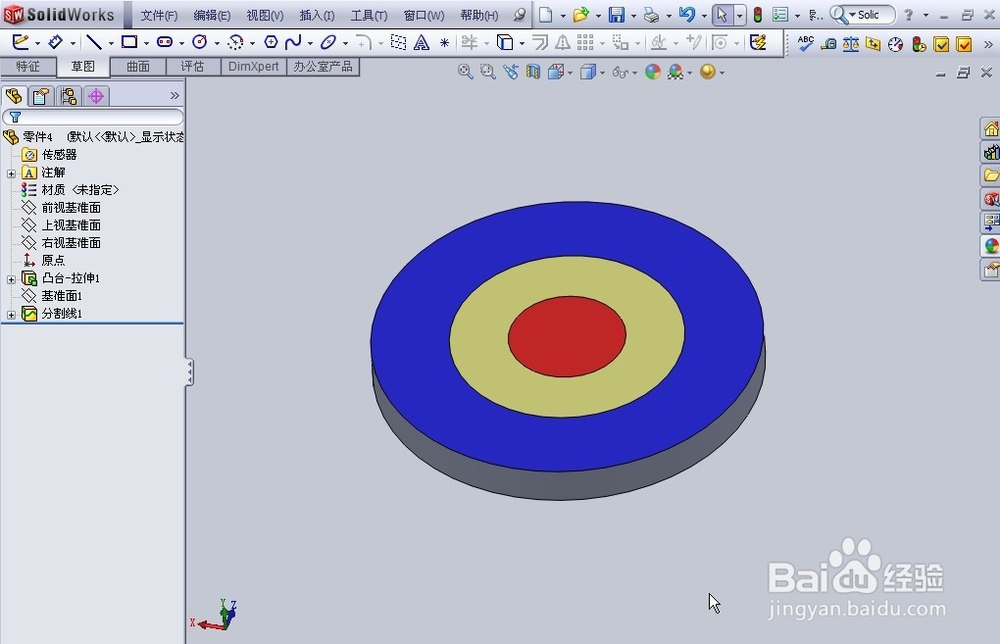Click the Spell Check ABC icon
This screenshot has width=1000, height=644.
point(805,43)
